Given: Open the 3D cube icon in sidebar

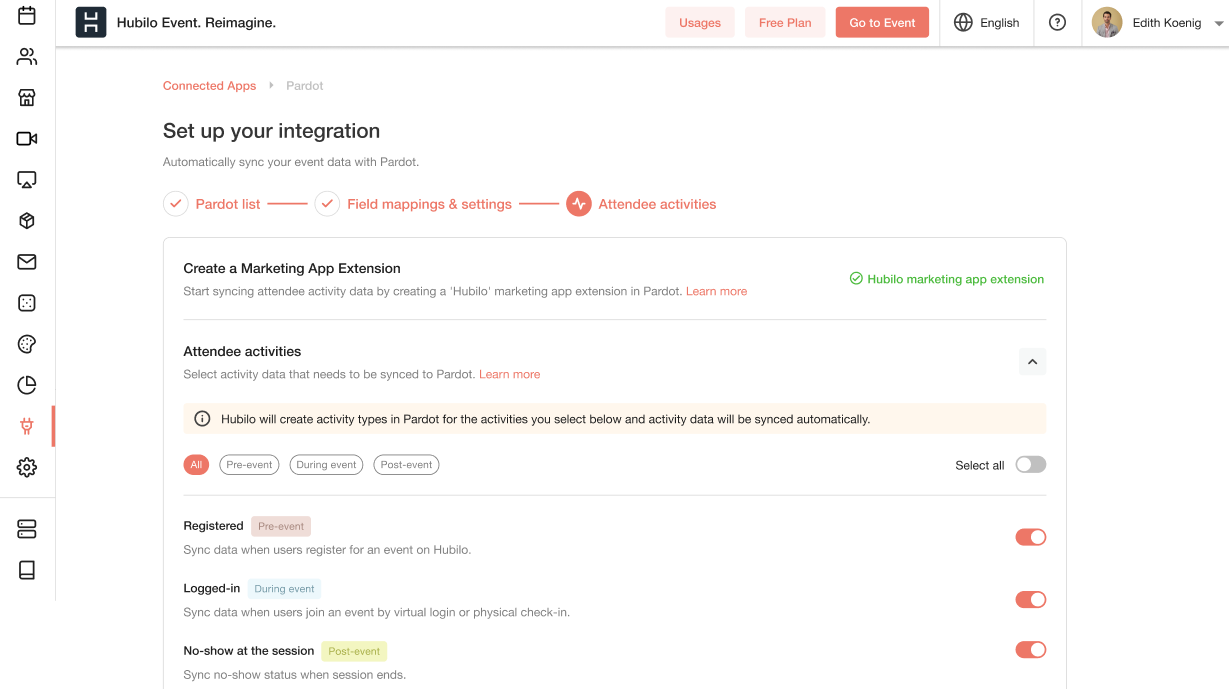Looking at the screenshot, I should point(27,221).
